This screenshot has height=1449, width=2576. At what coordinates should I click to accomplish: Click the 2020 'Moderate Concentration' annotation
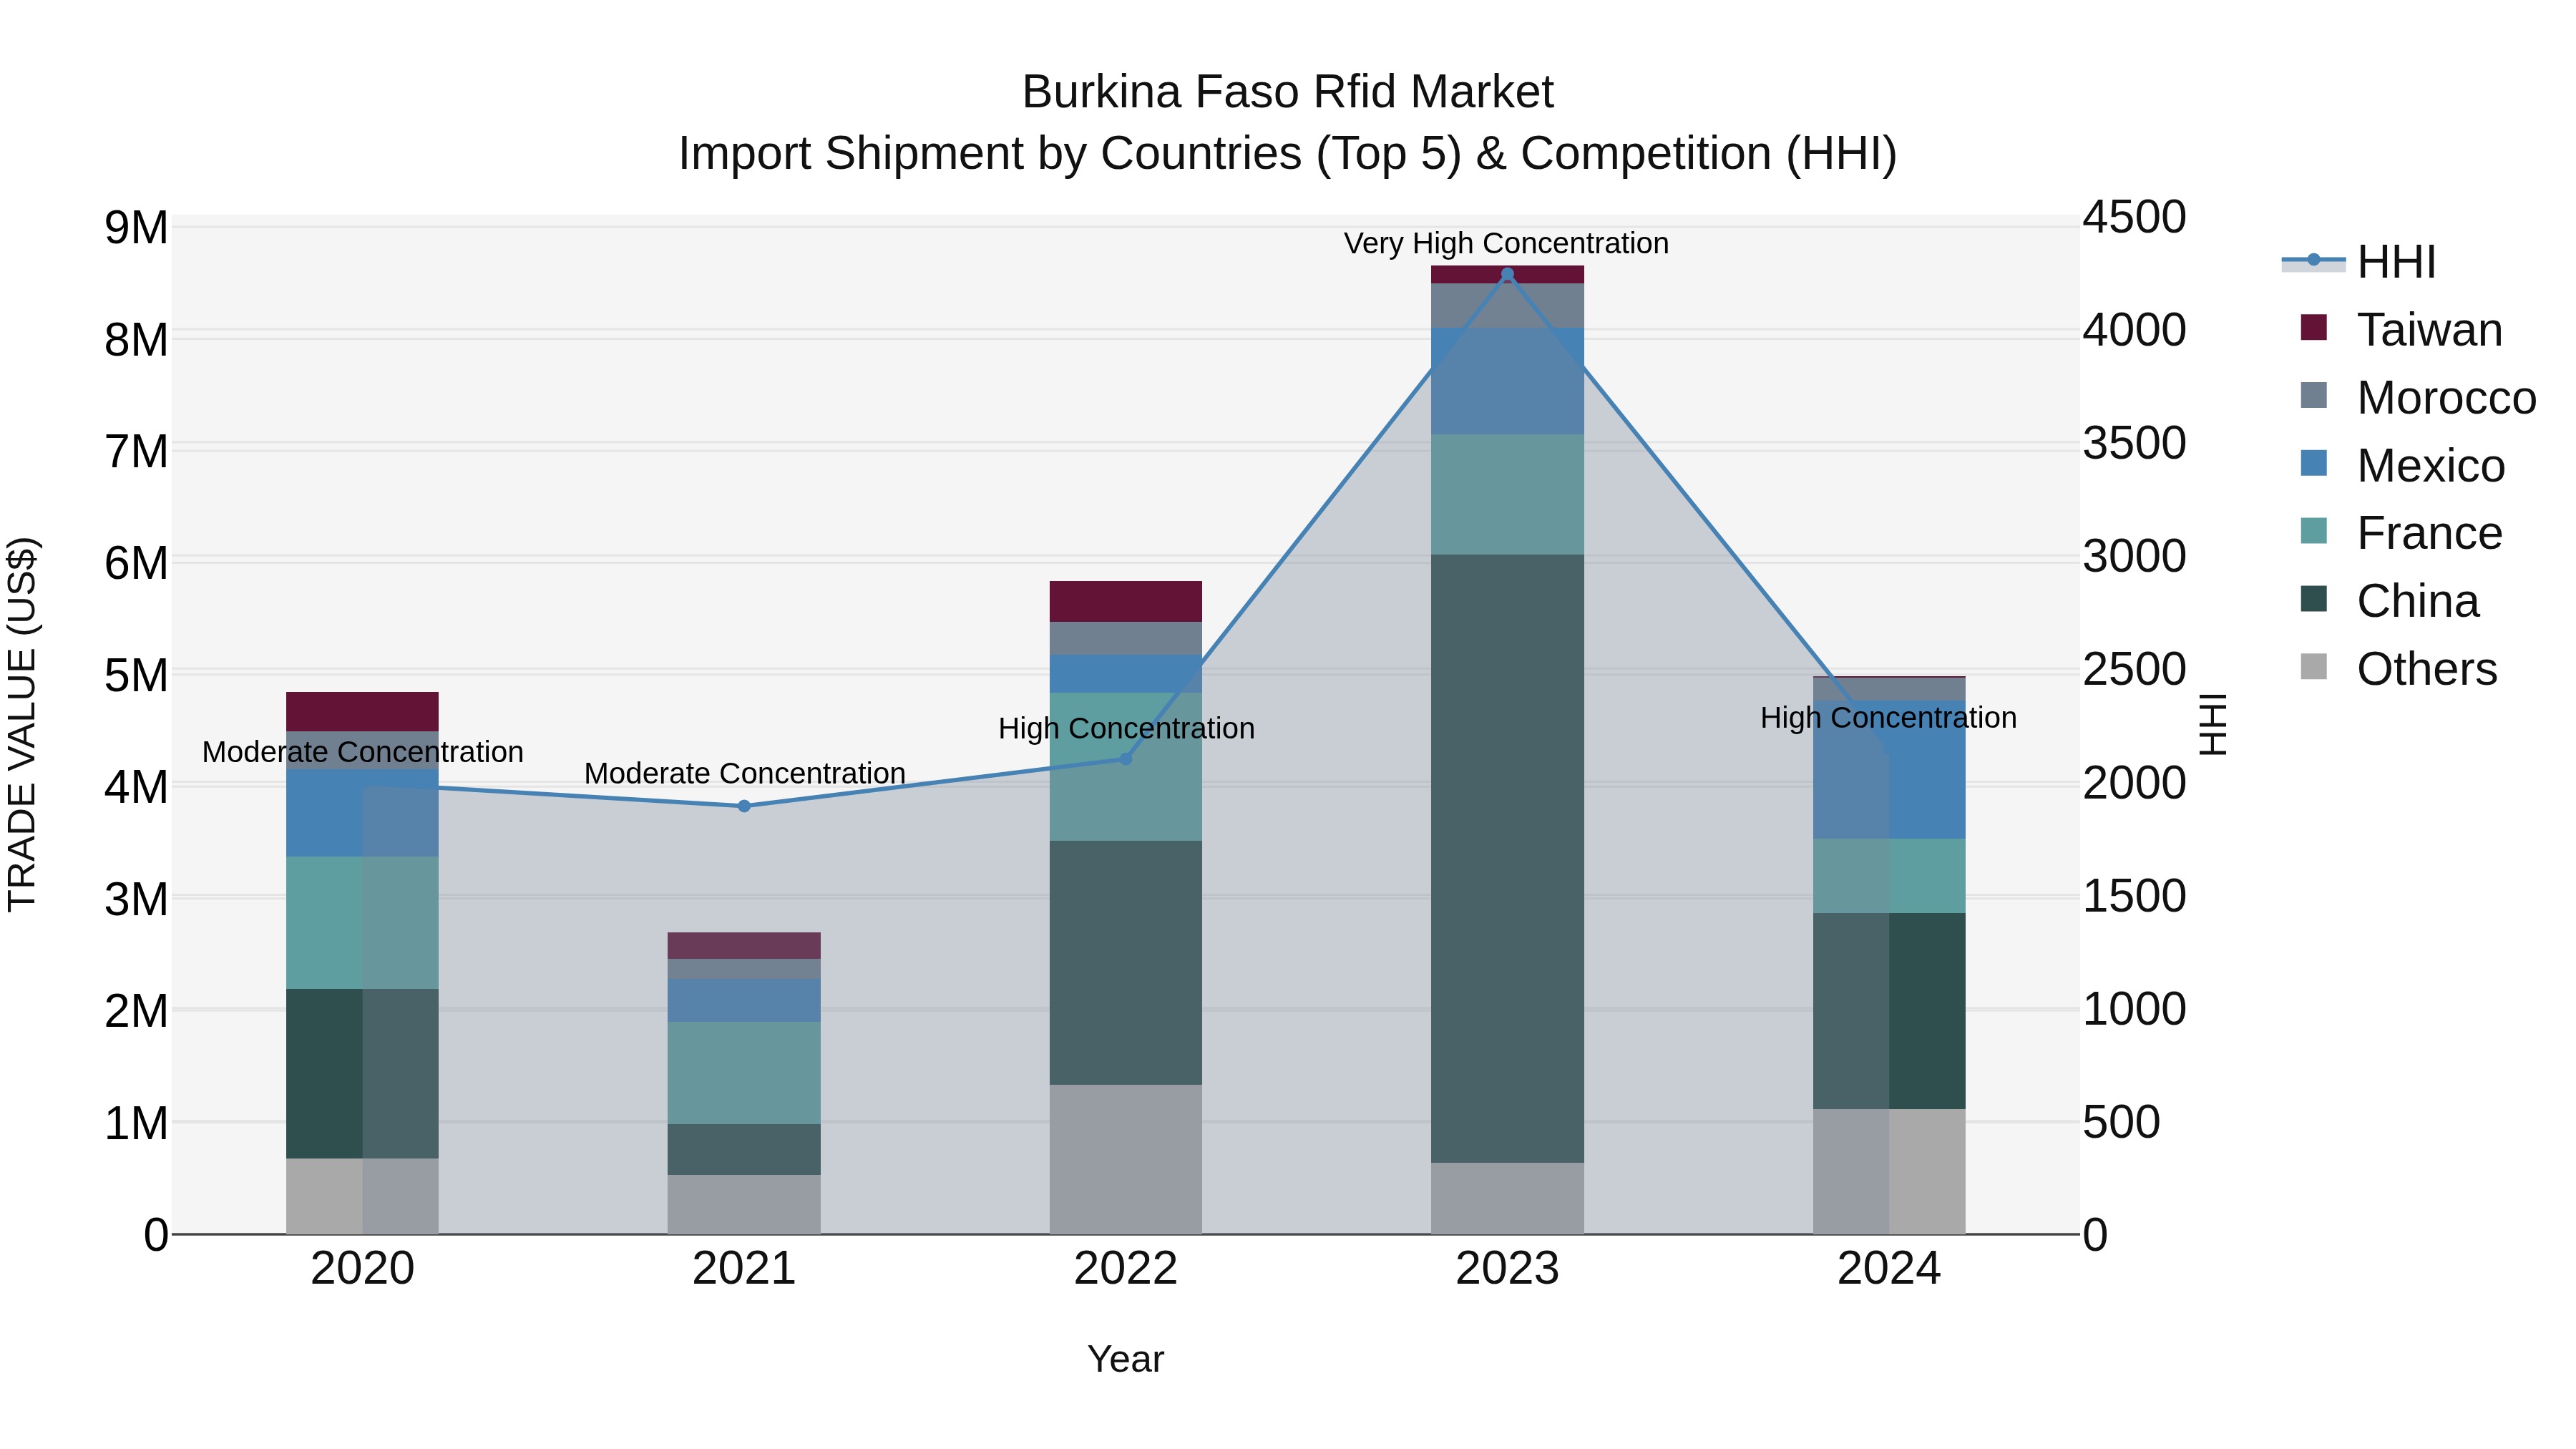coord(363,751)
